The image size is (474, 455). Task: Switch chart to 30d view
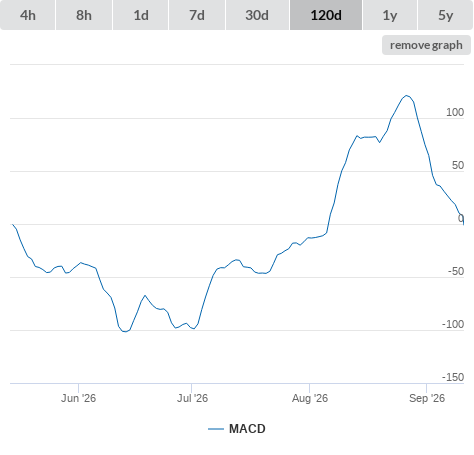coord(257,15)
